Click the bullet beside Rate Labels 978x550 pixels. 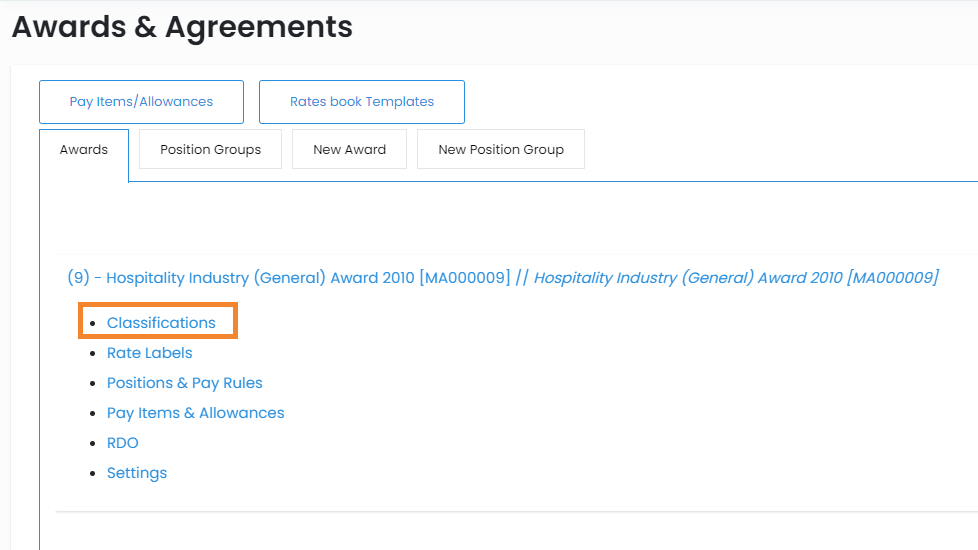tap(92, 354)
